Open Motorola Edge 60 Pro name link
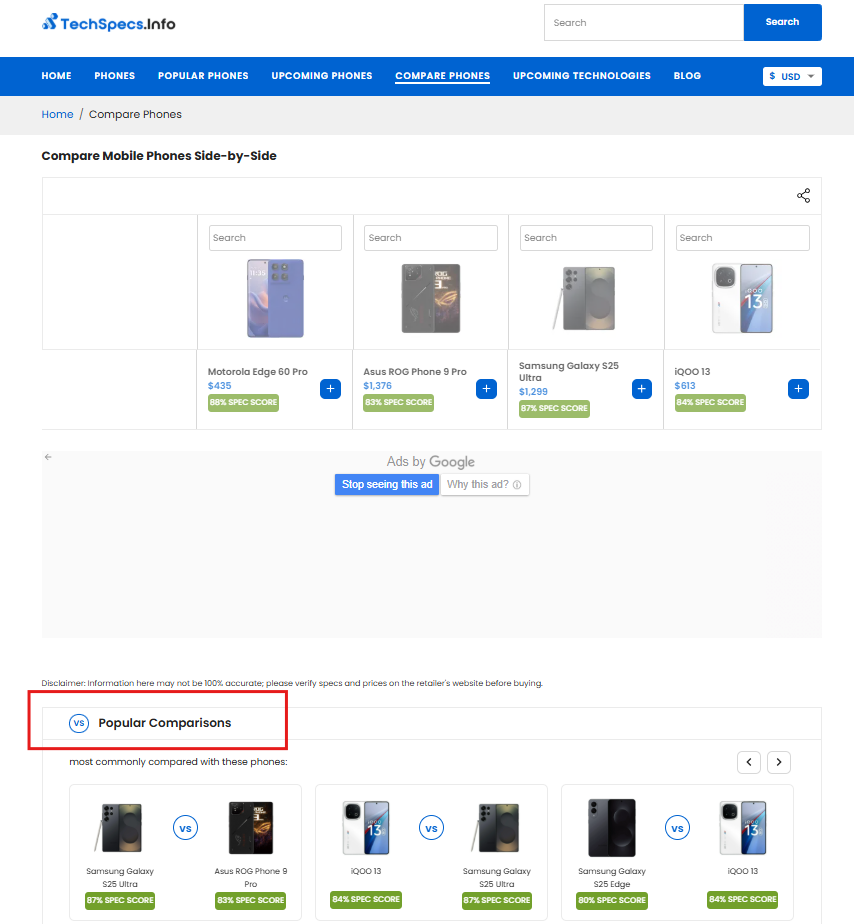The image size is (854, 924). (x=258, y=372)
